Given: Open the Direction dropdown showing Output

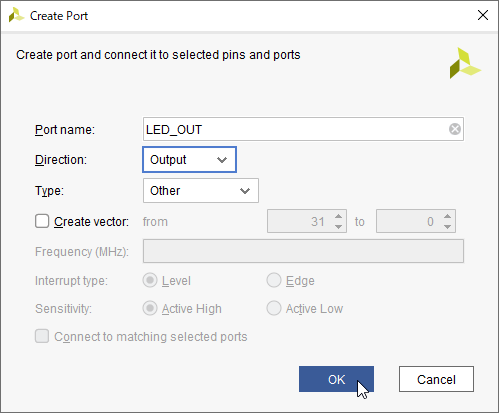Looking at the screenshot, I should (189, 160).
